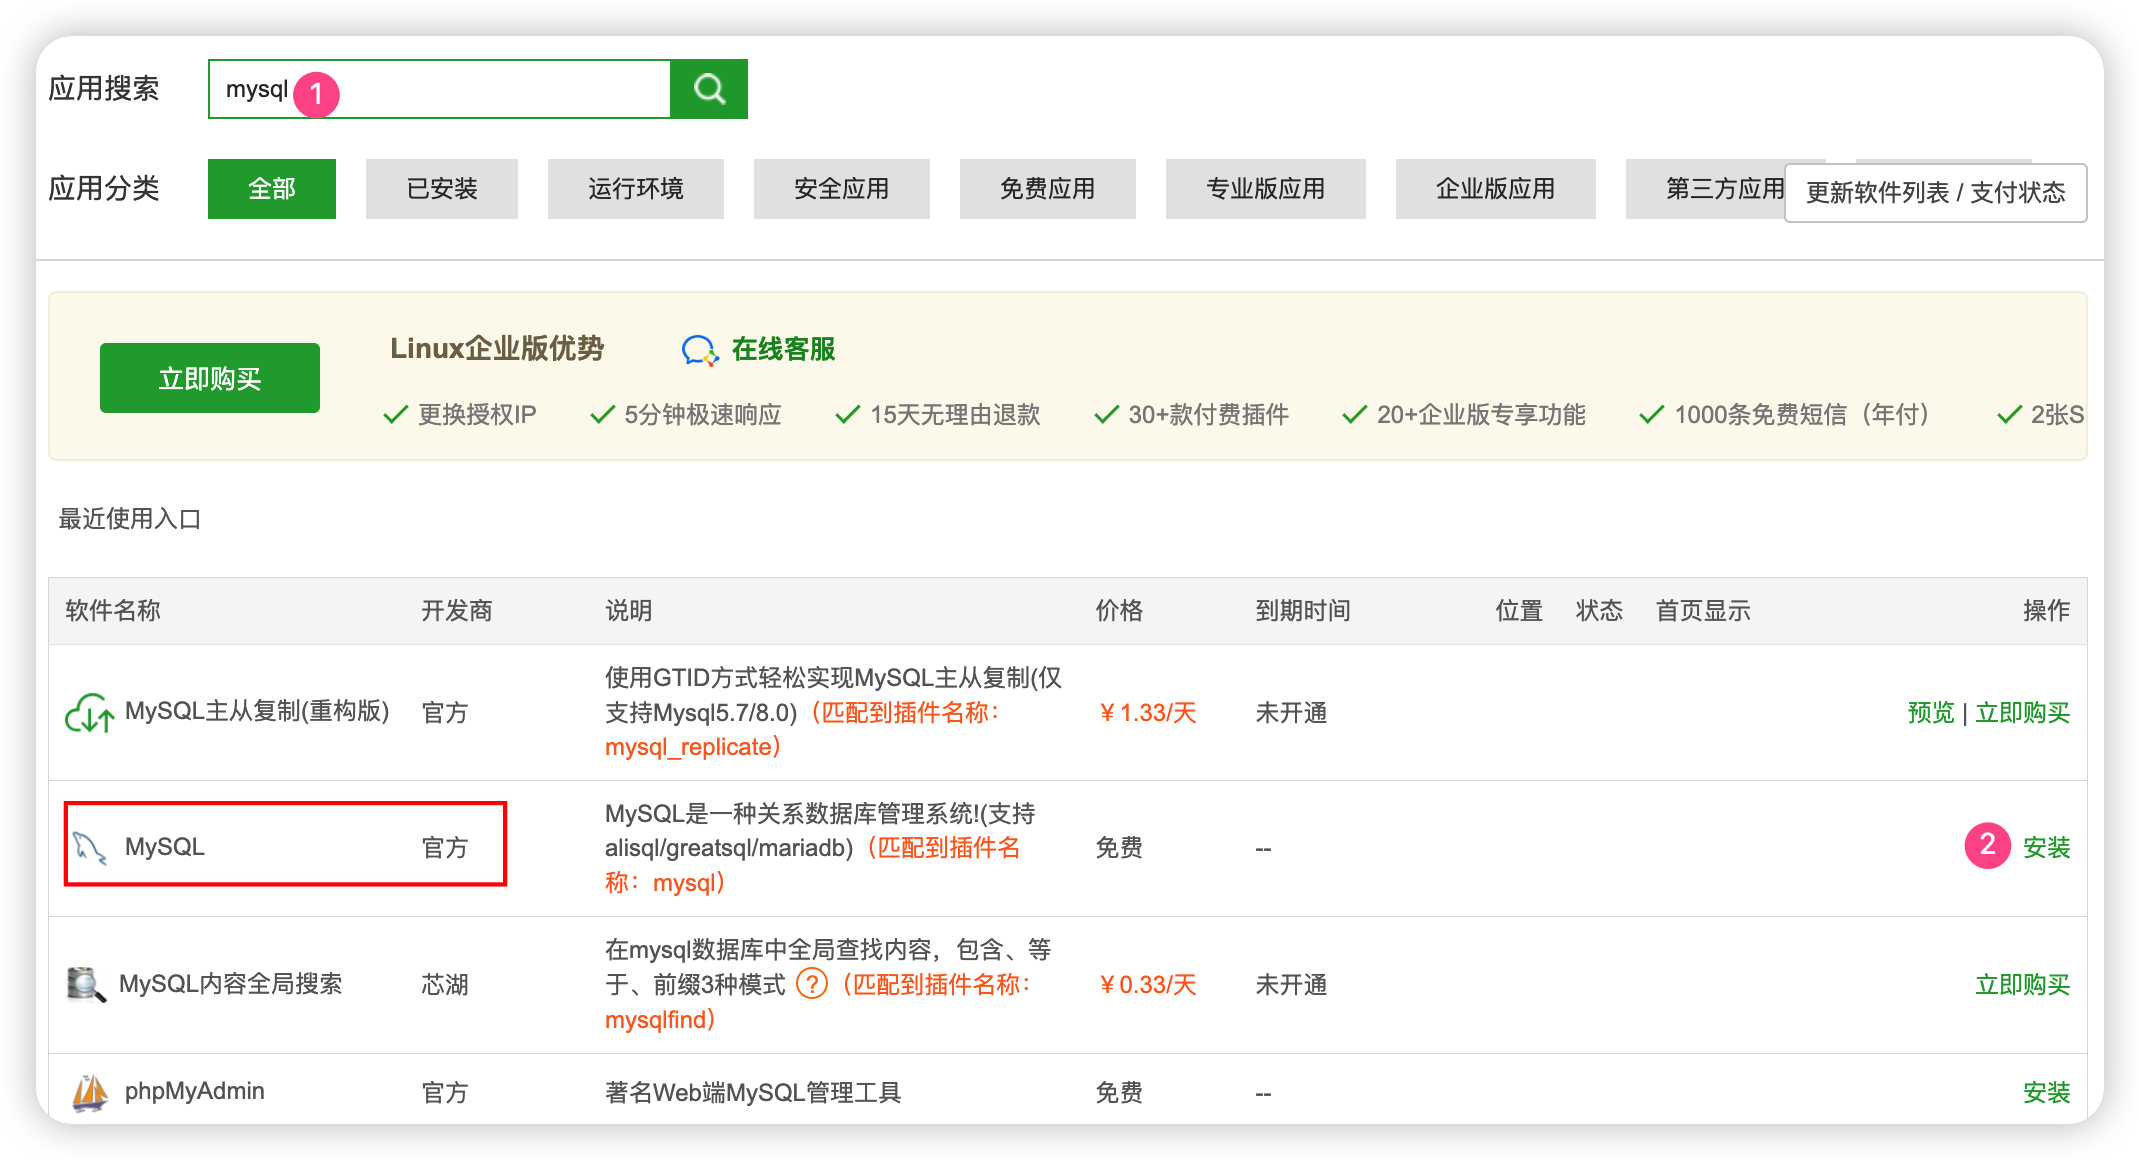The image size is (2140, 1160).
Task: Install MySQL via the 安装 link
Action: tap(2047, 848)
